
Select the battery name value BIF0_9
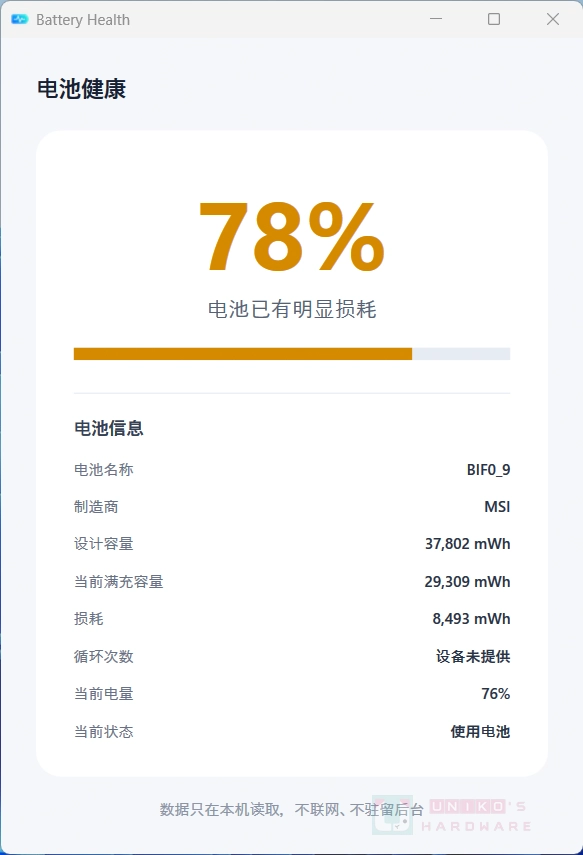[488, 469]
